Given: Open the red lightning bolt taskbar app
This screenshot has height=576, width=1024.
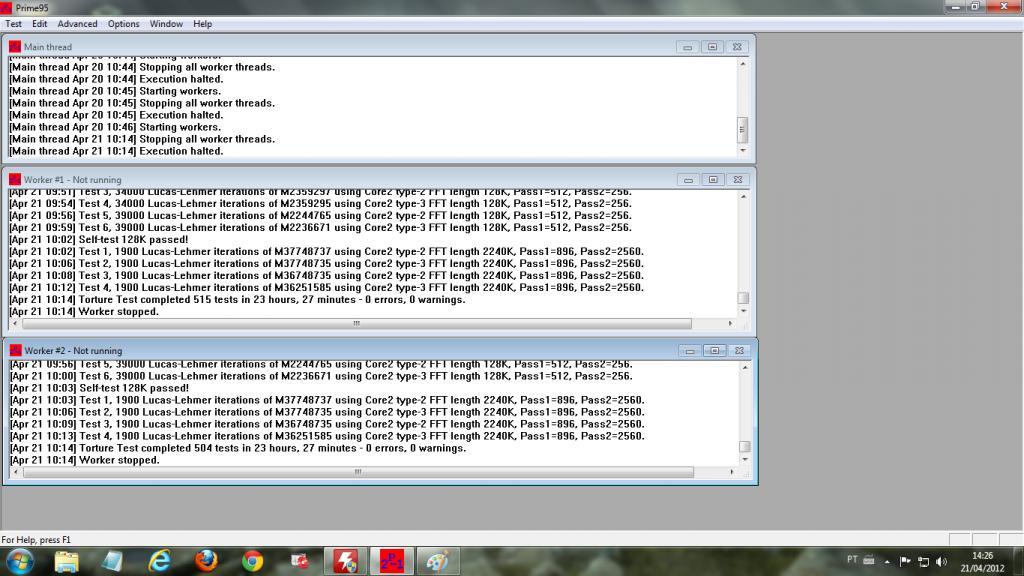Looking at the screenshot, I should pyautogui.click(x=345, y=561).
